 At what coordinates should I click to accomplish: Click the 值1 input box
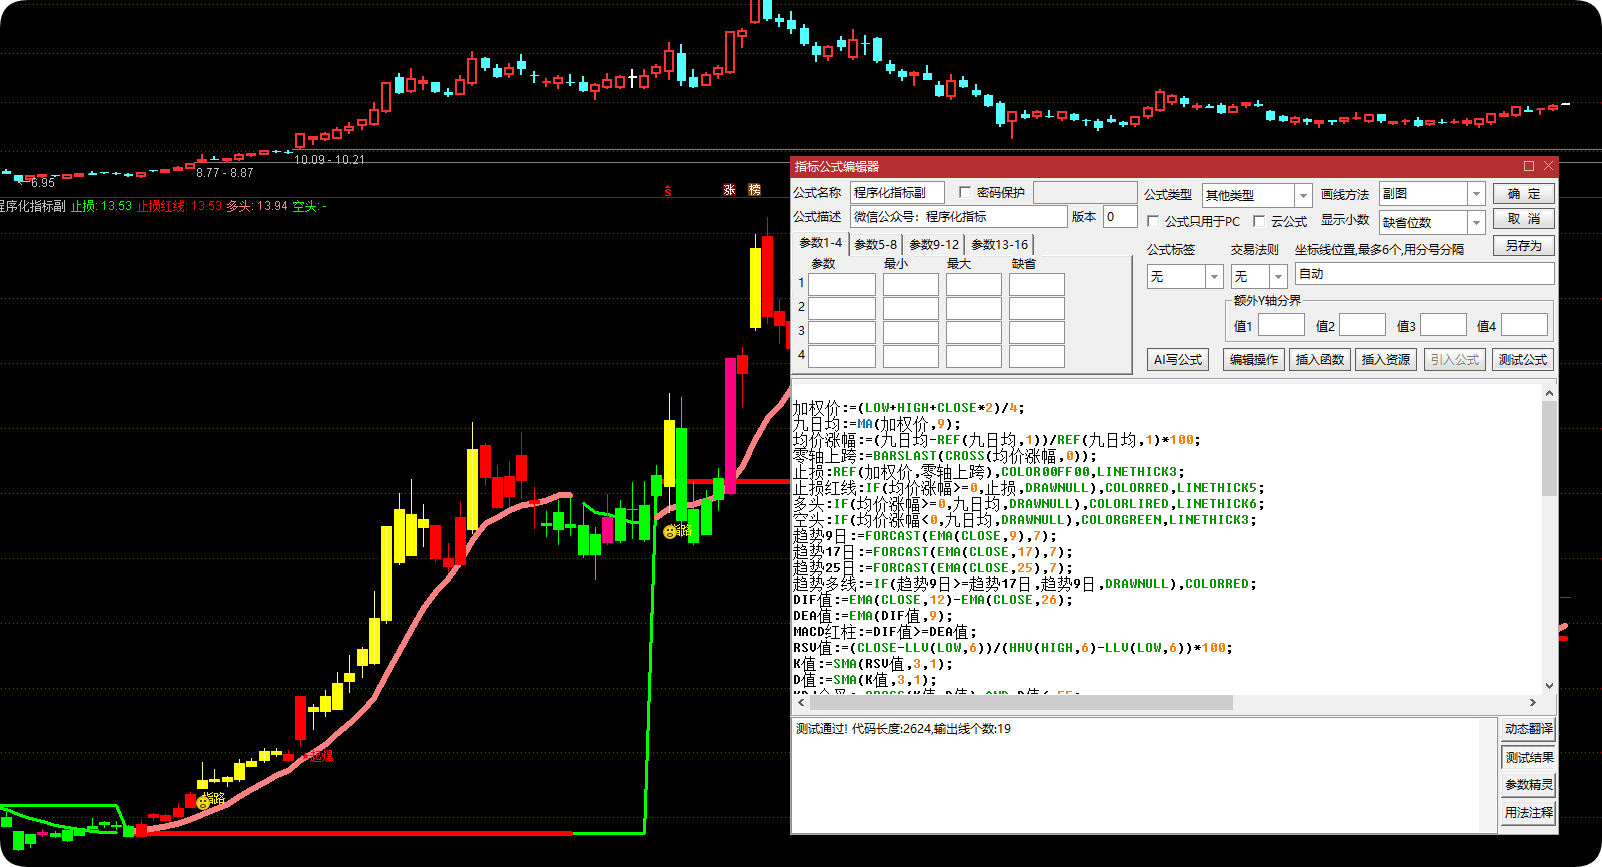1281,325
